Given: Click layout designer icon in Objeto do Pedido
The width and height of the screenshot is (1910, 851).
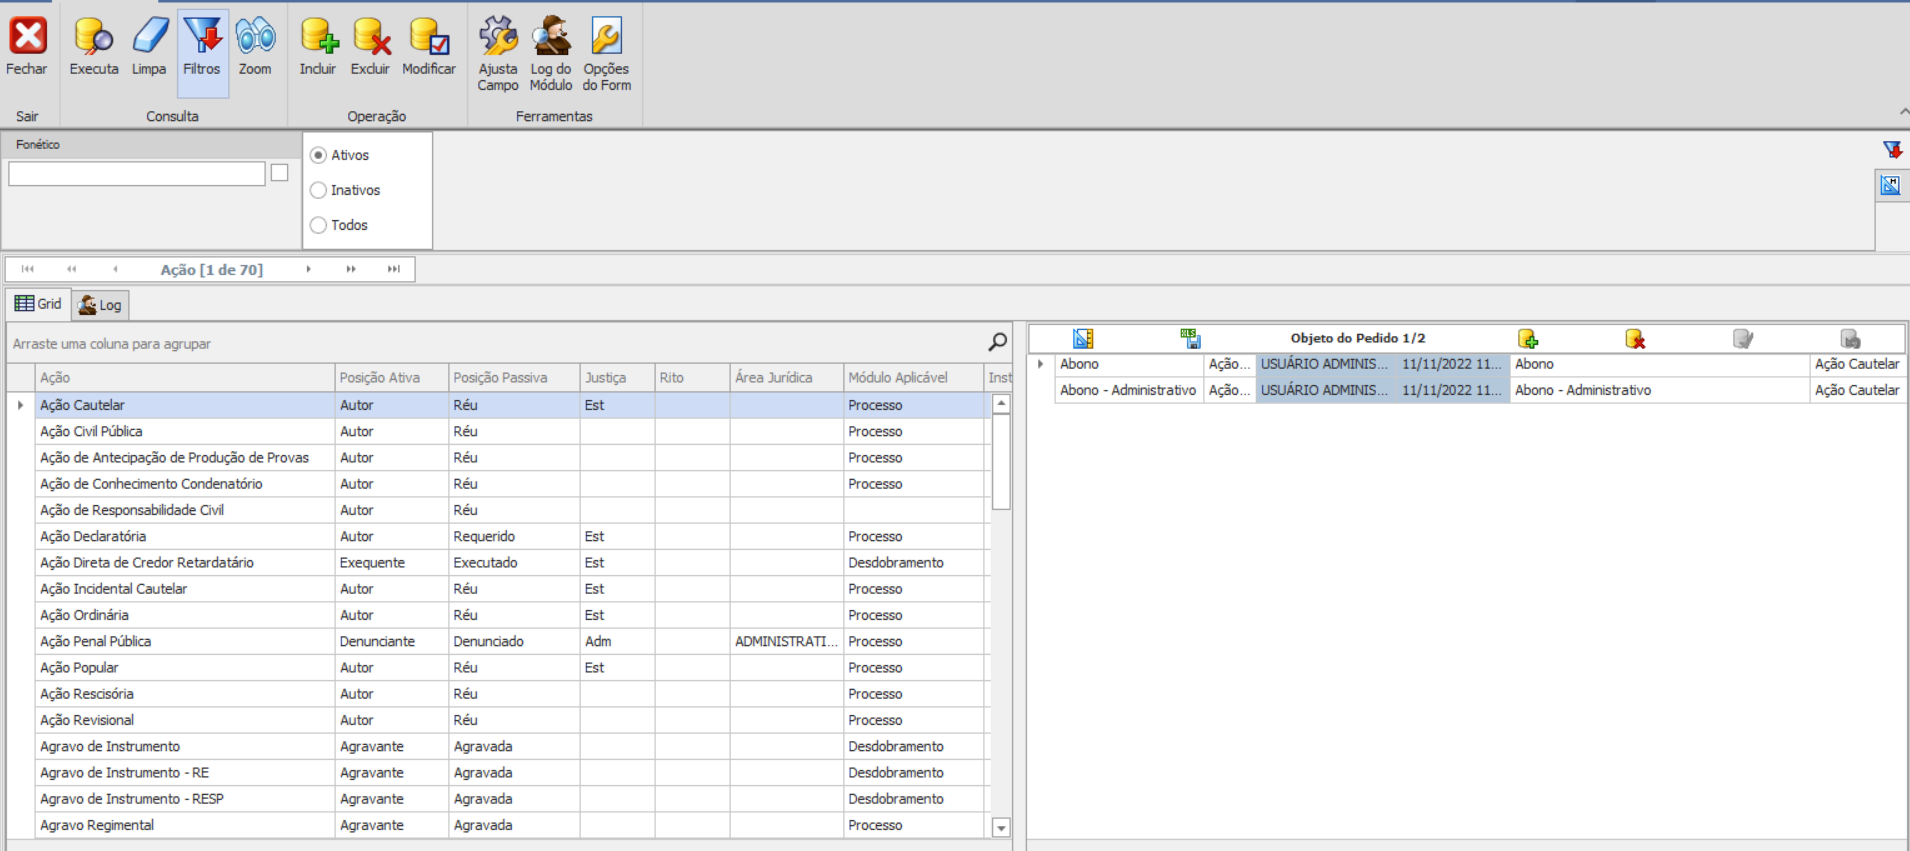Looking at the screenshot, I should pyautogui.click(x=1083, y=339).
